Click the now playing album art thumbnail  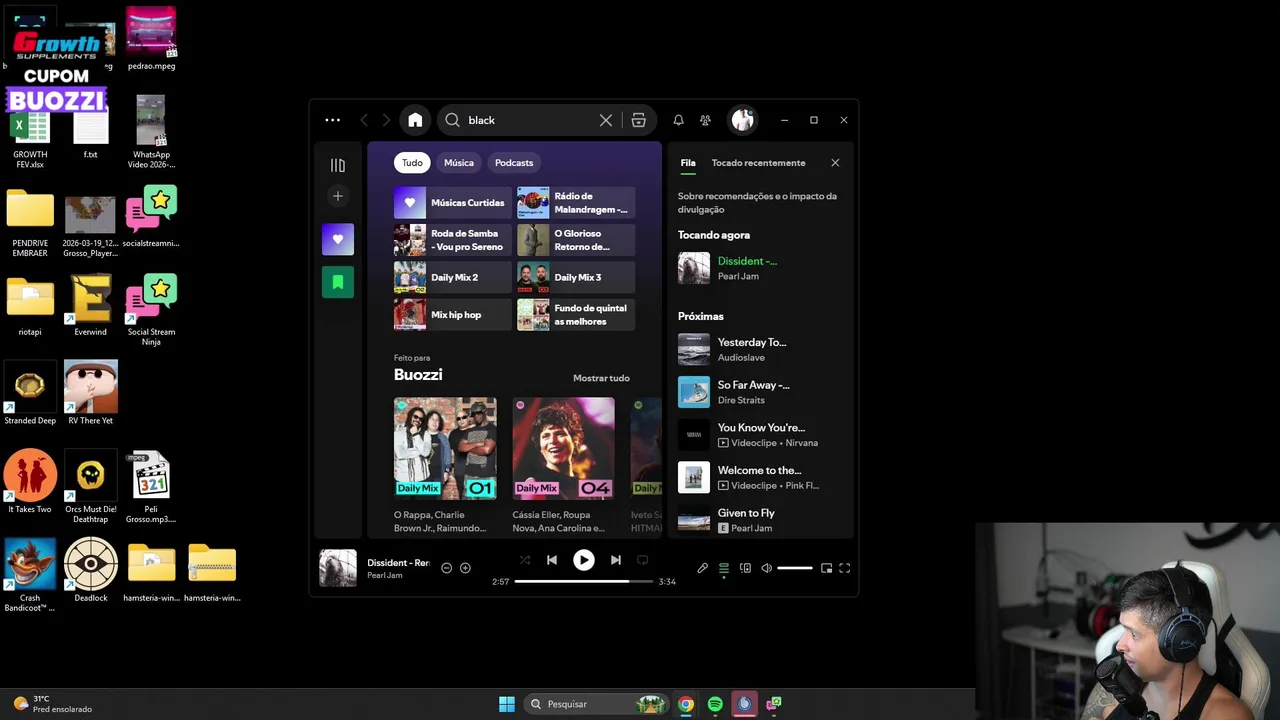338,568
